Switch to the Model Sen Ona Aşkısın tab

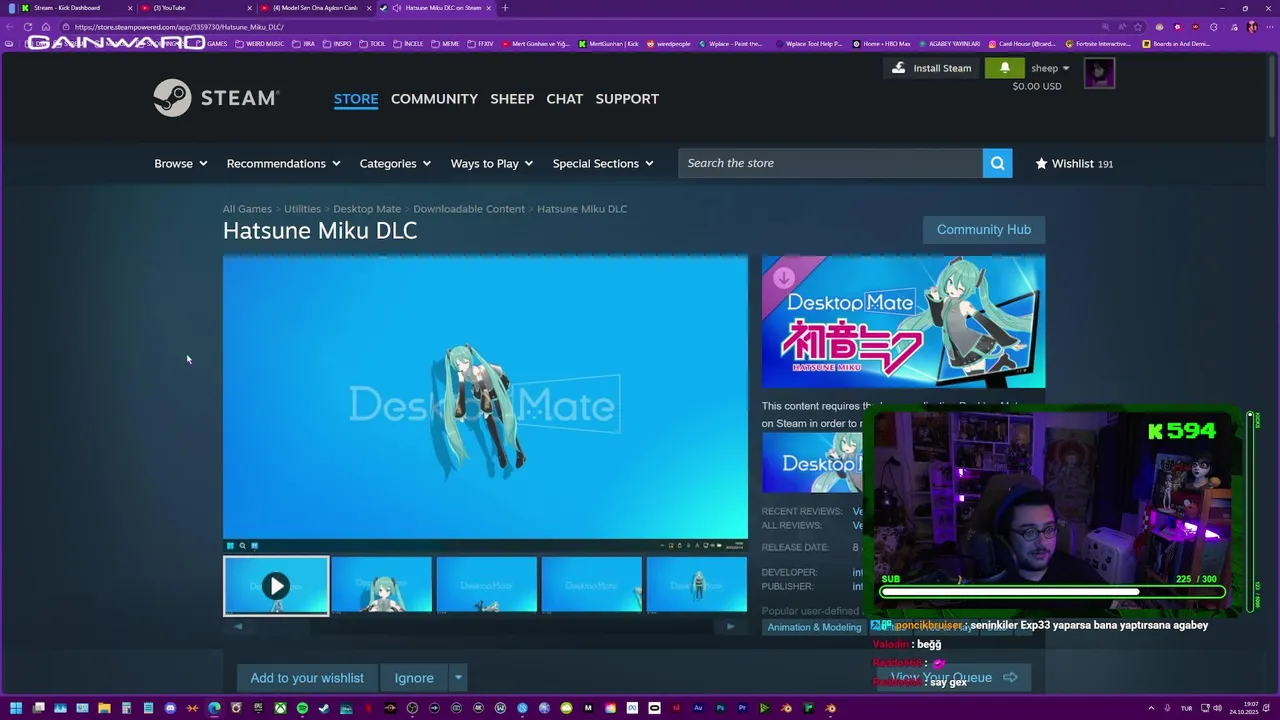click(x=315, y=8)
